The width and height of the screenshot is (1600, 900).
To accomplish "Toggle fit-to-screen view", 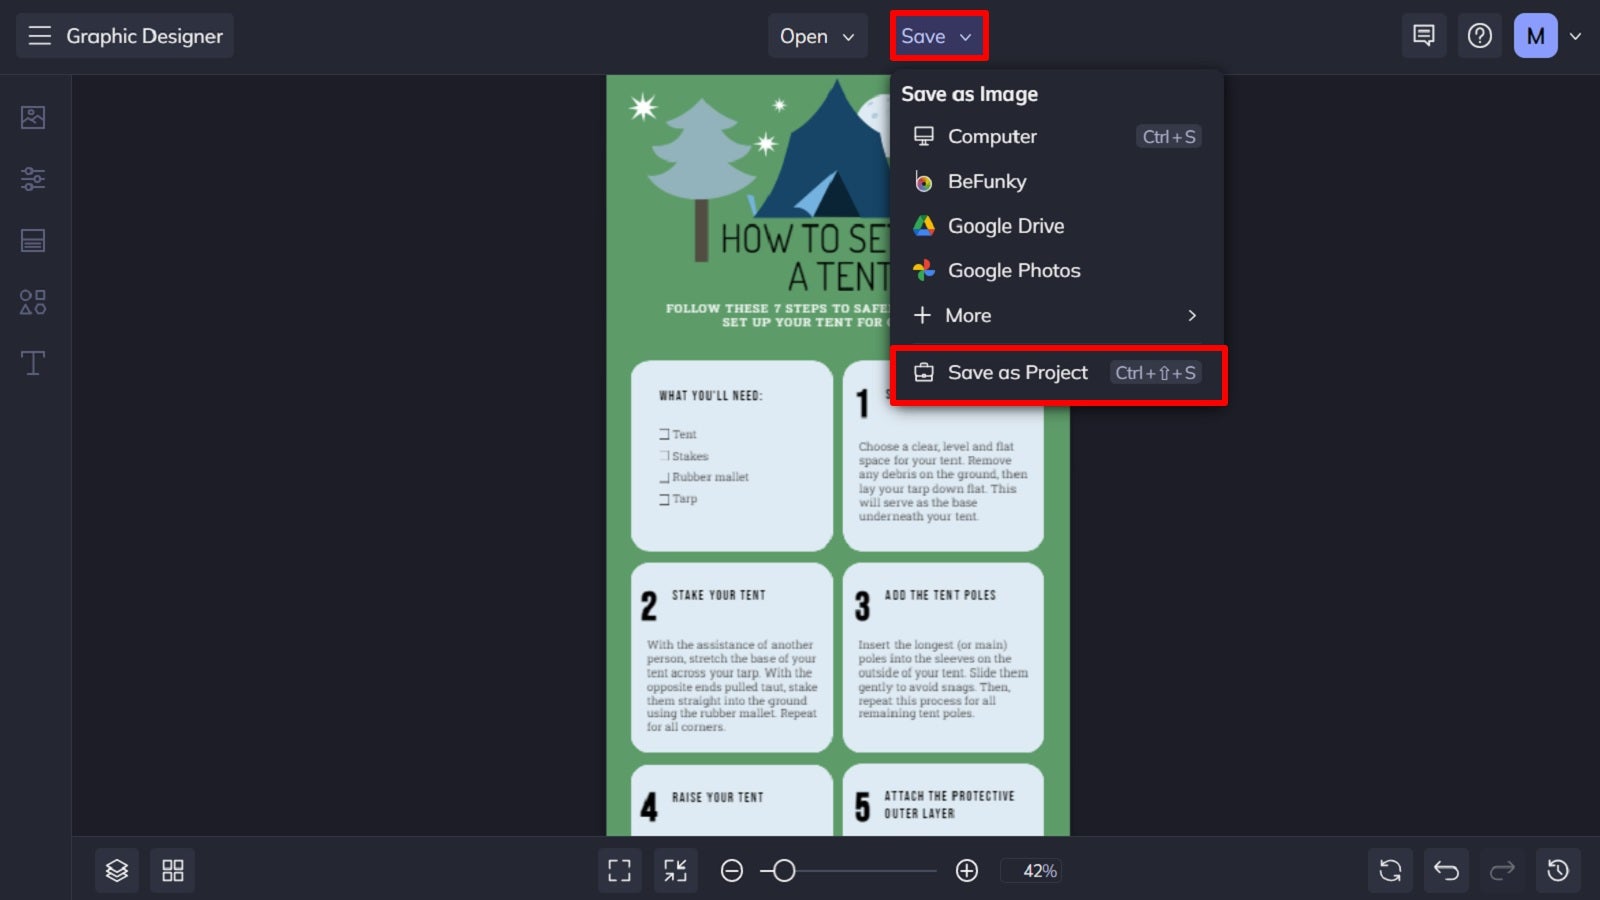I will 675,870.
